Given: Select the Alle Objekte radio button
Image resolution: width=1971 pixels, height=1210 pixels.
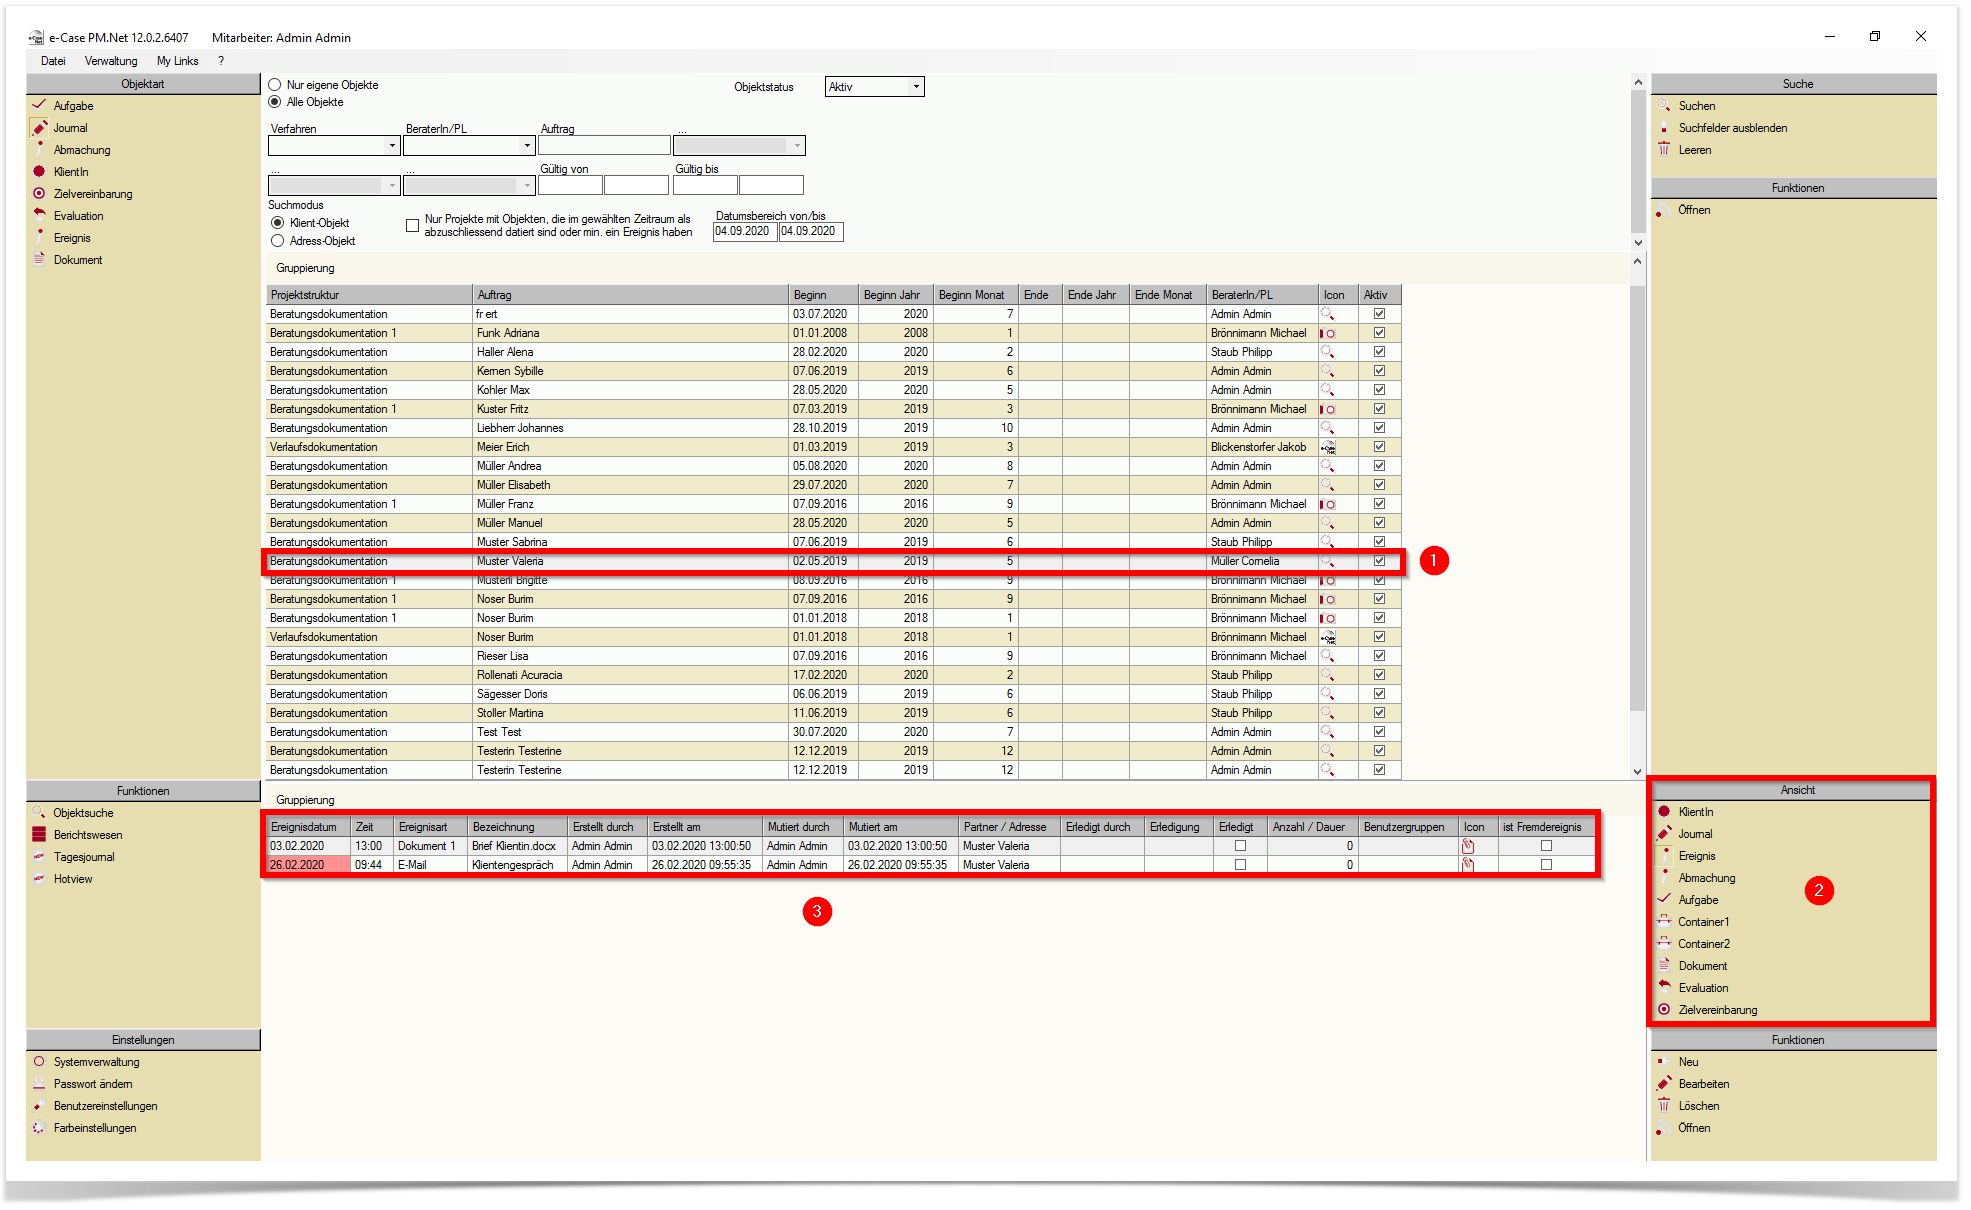Looking at the screenshot, I should [275, 102].
